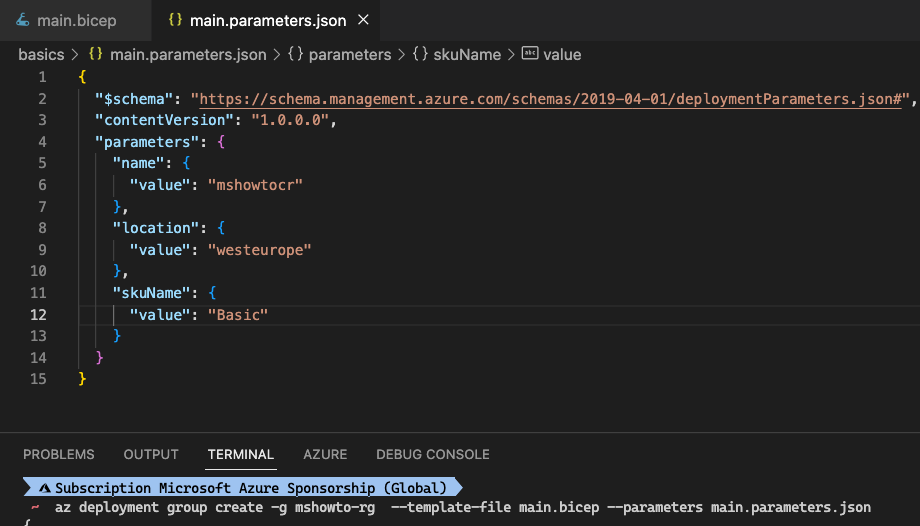Open the deploymentParameters.json schema URL link
The image size is (920, 526).
[x=550, y=99]
